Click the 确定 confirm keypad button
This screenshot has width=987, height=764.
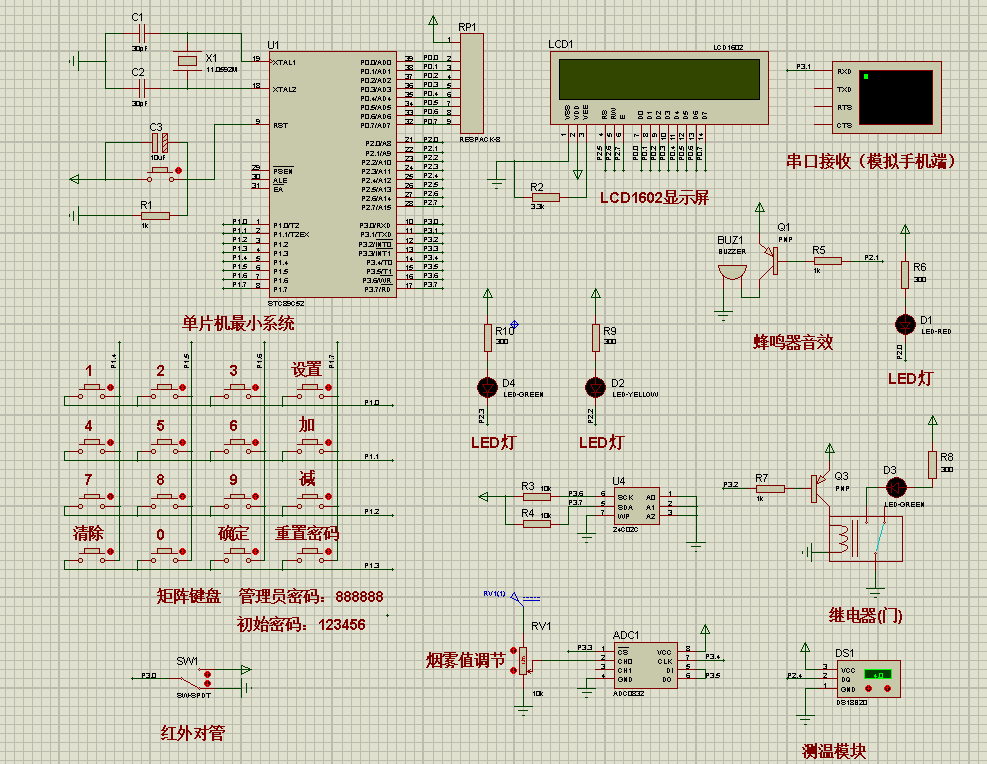tap(239, 552)
